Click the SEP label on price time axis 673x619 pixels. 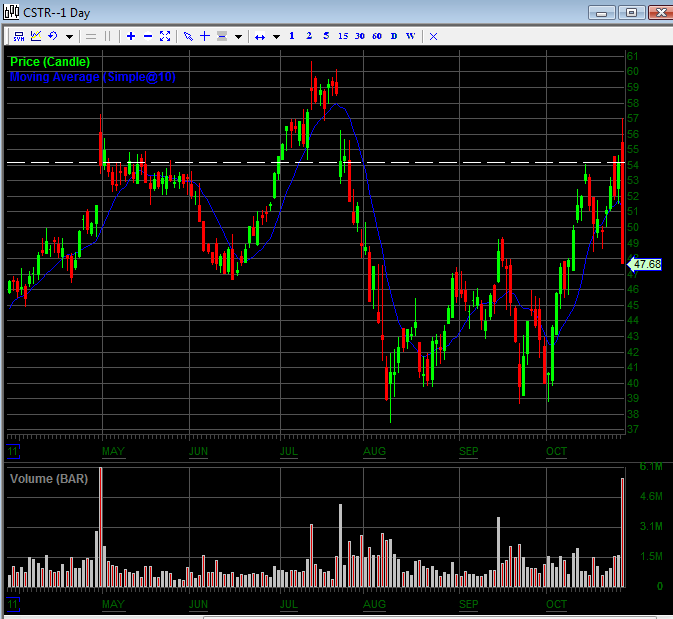pyautogui.click(x=469, y=452)
